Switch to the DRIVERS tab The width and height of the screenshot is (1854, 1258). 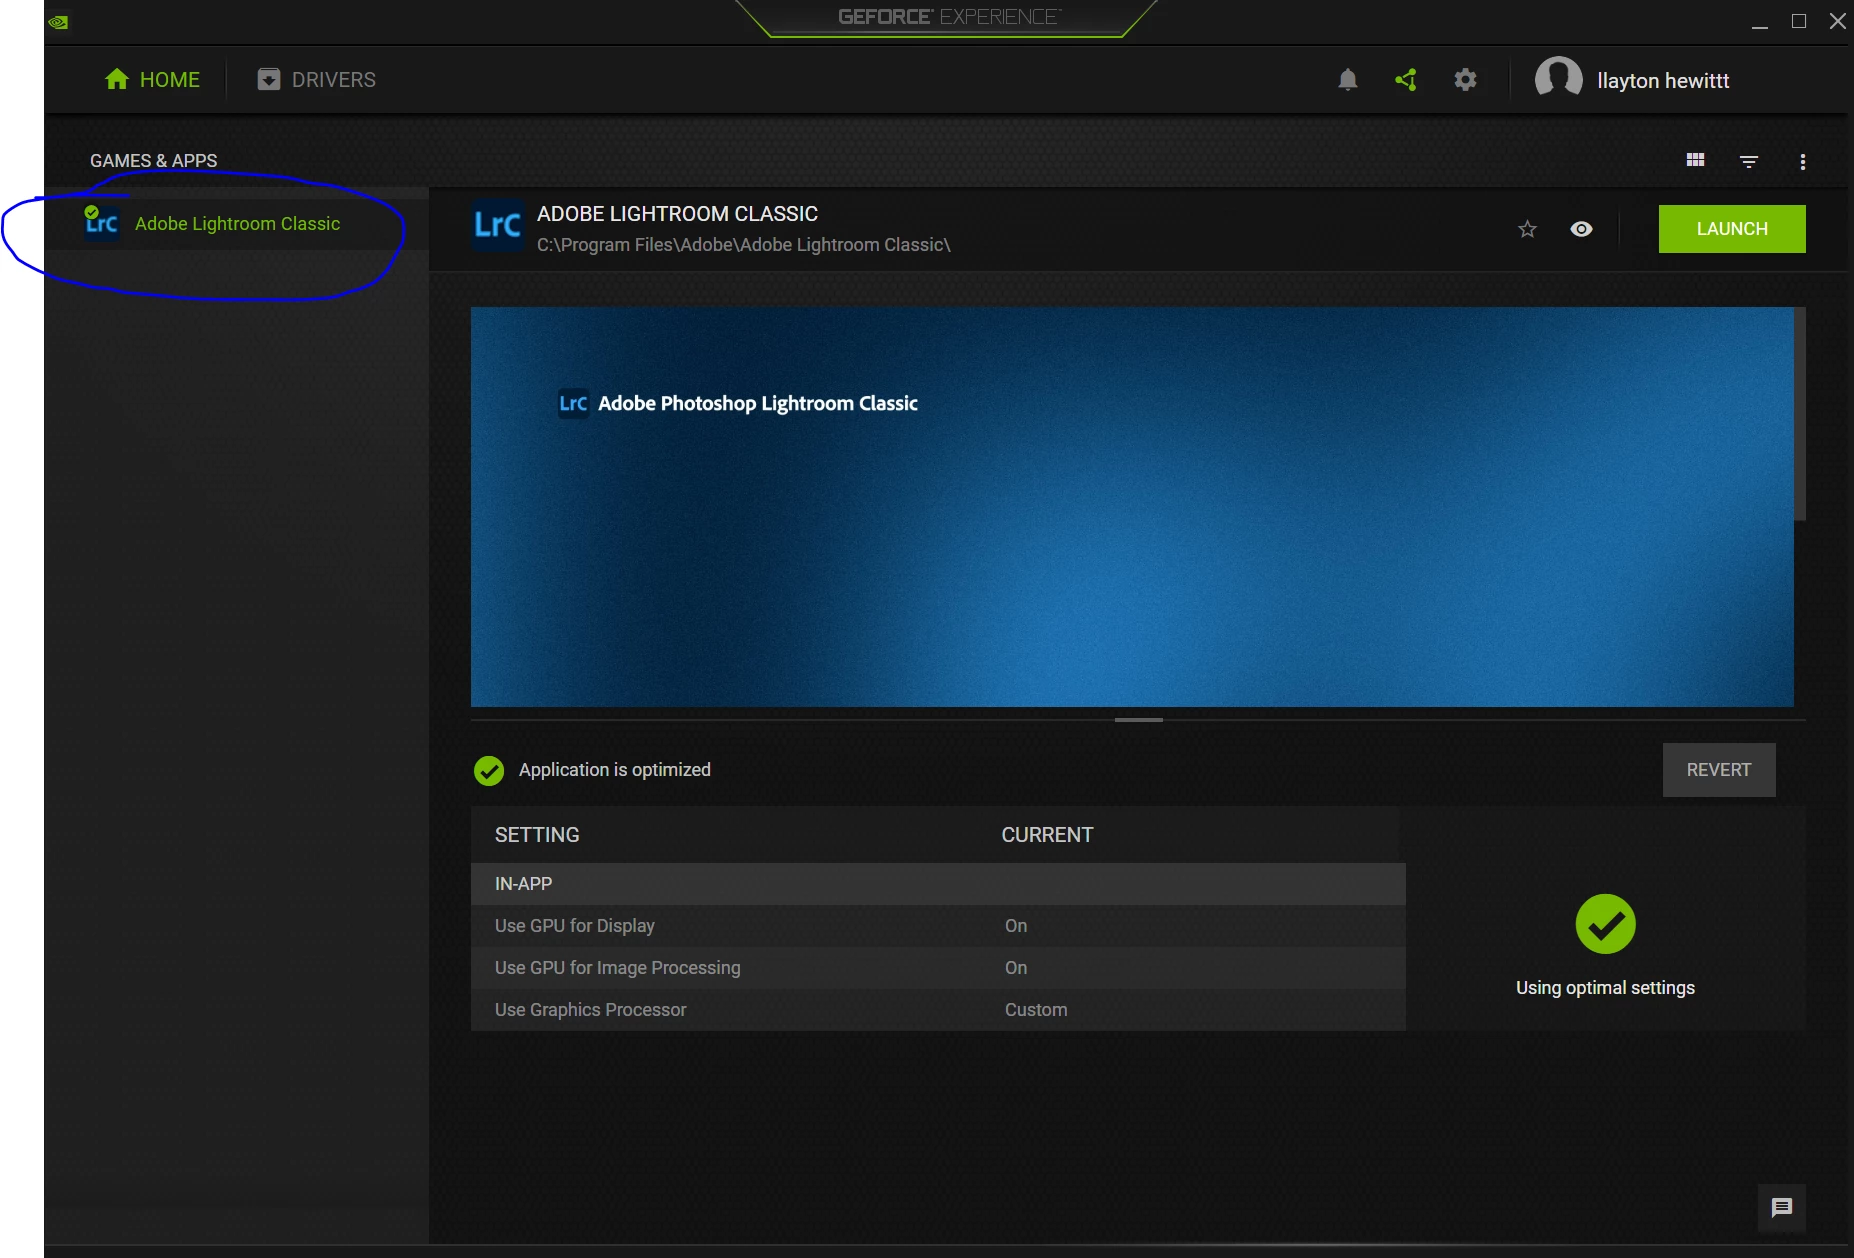(316, 80)
